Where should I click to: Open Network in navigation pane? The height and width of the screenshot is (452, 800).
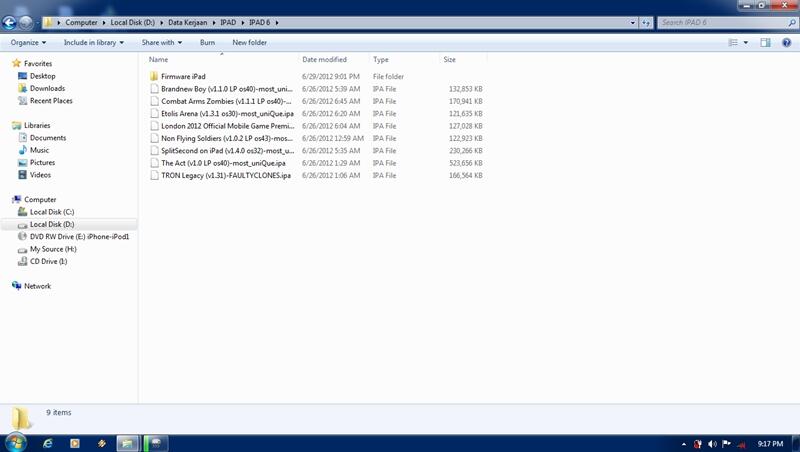point(37,286)
